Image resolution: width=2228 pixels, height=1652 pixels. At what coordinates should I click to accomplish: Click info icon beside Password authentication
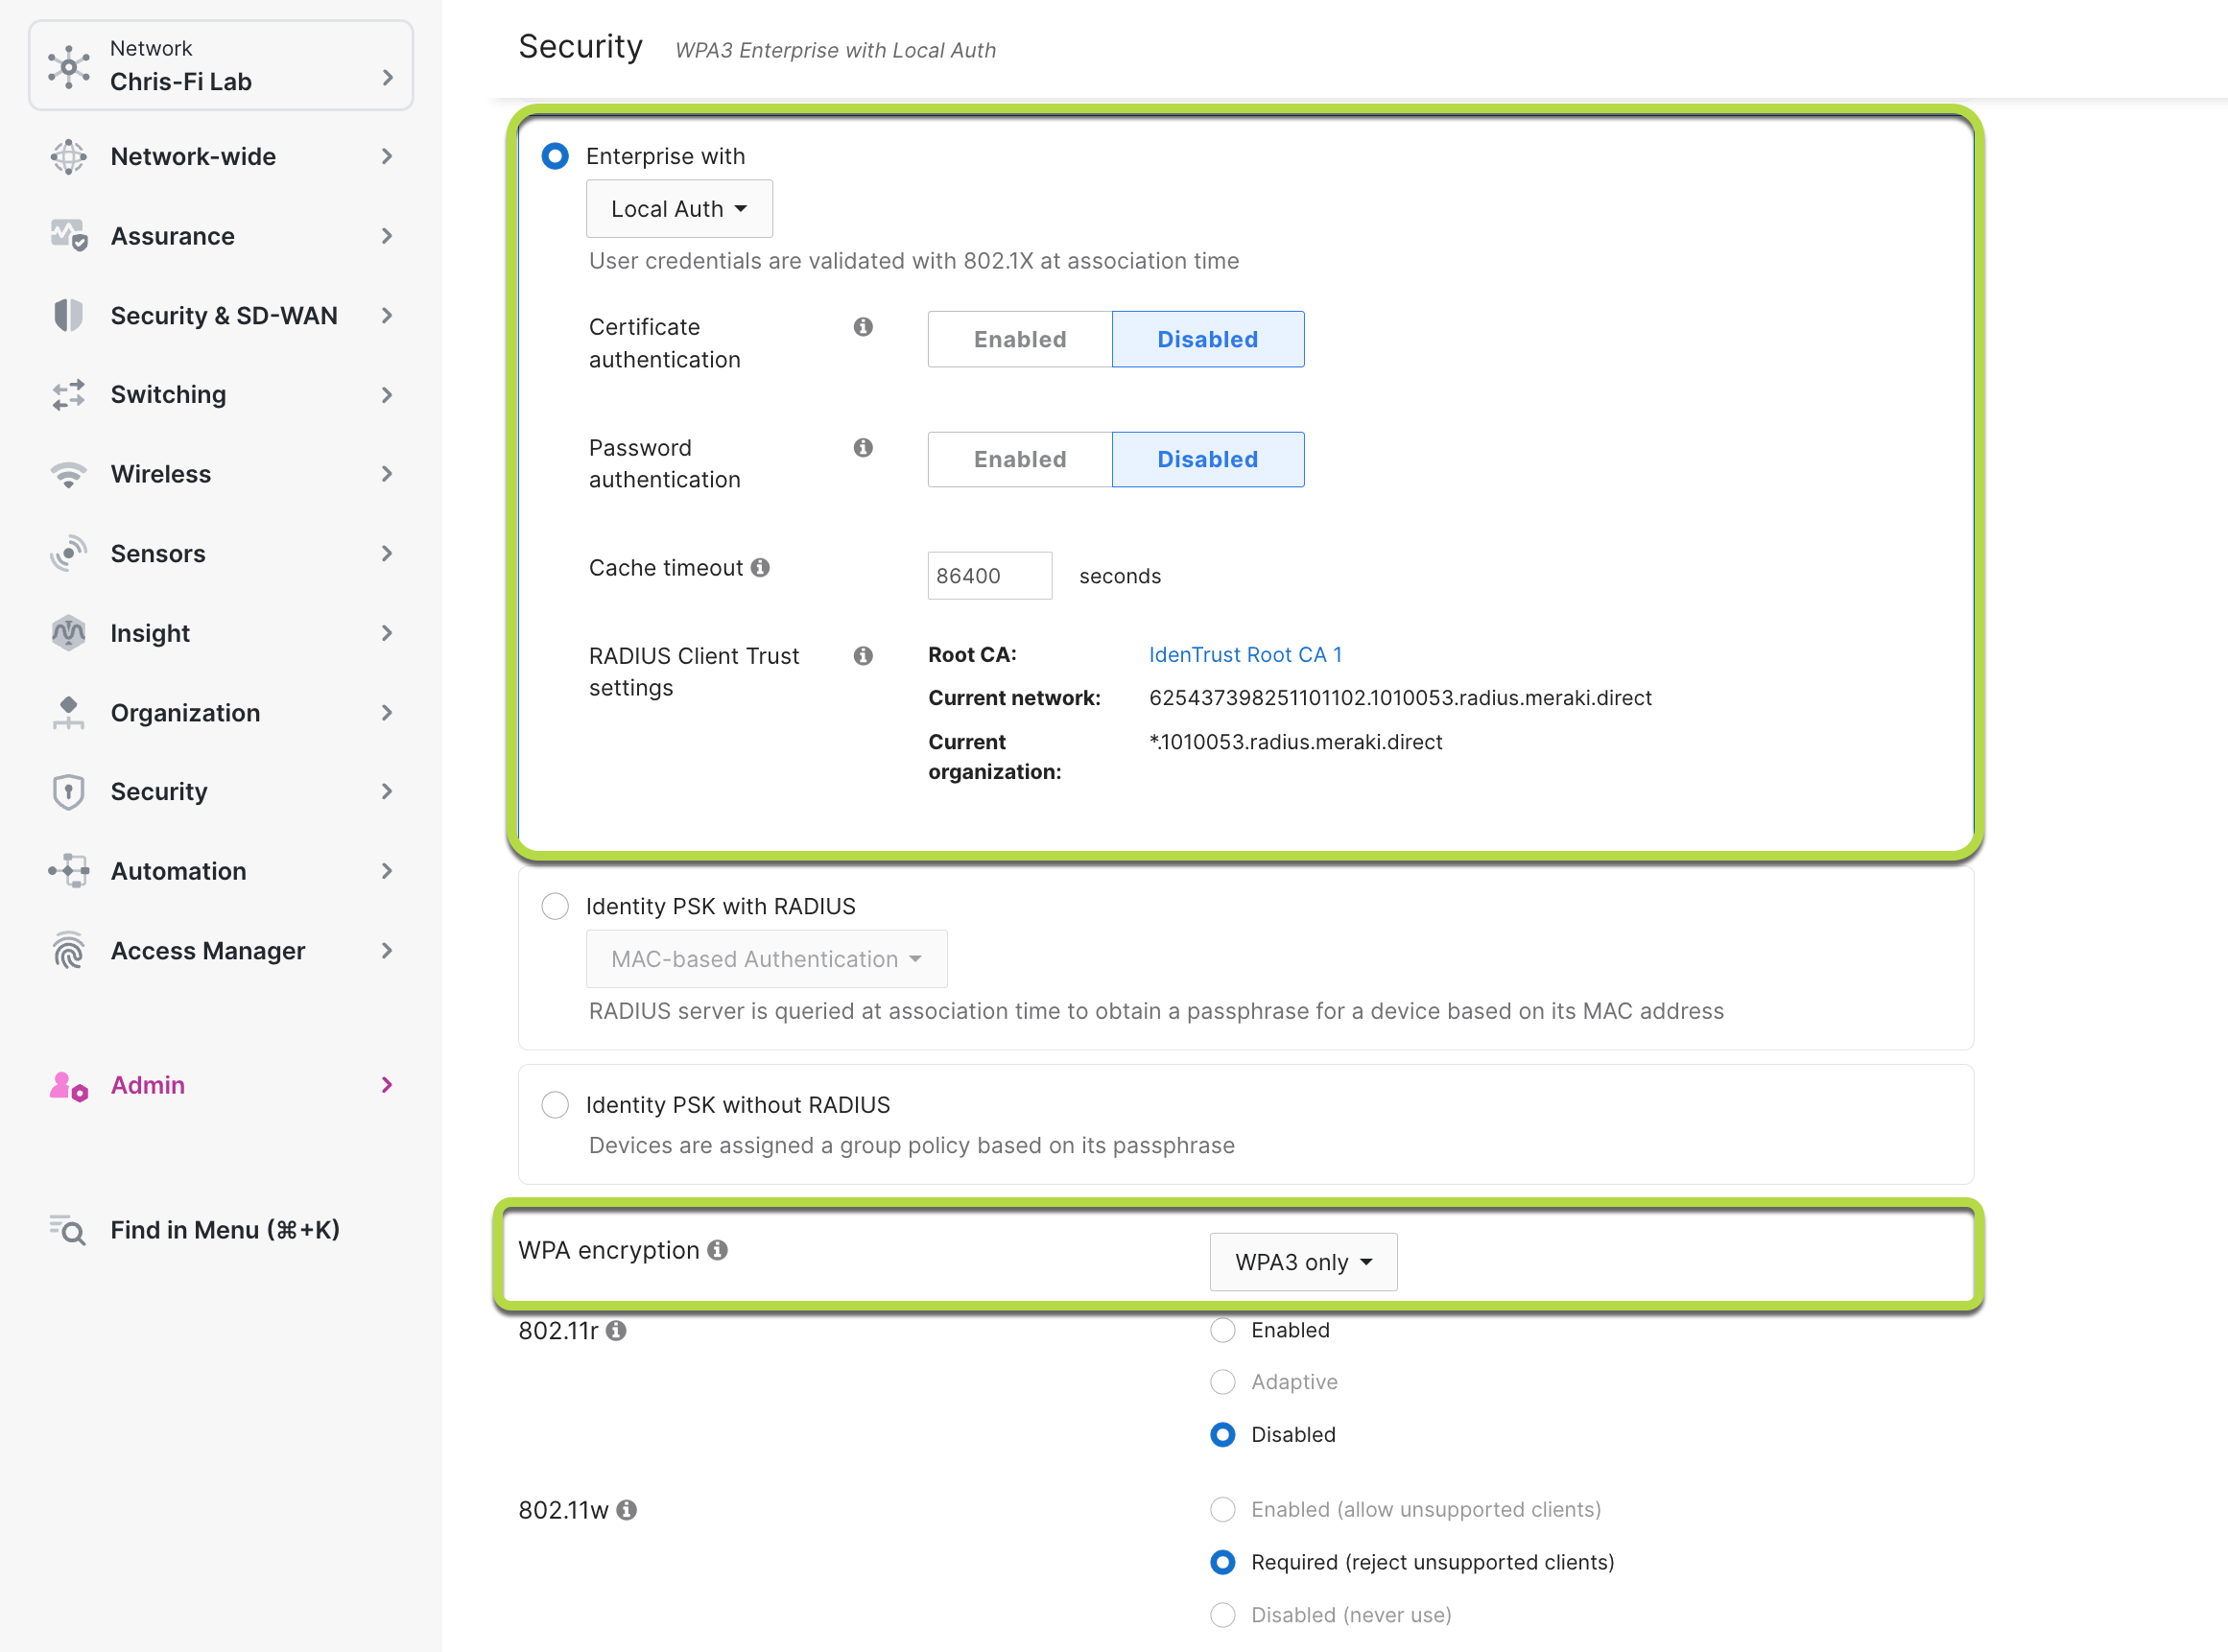coord(863,448)
